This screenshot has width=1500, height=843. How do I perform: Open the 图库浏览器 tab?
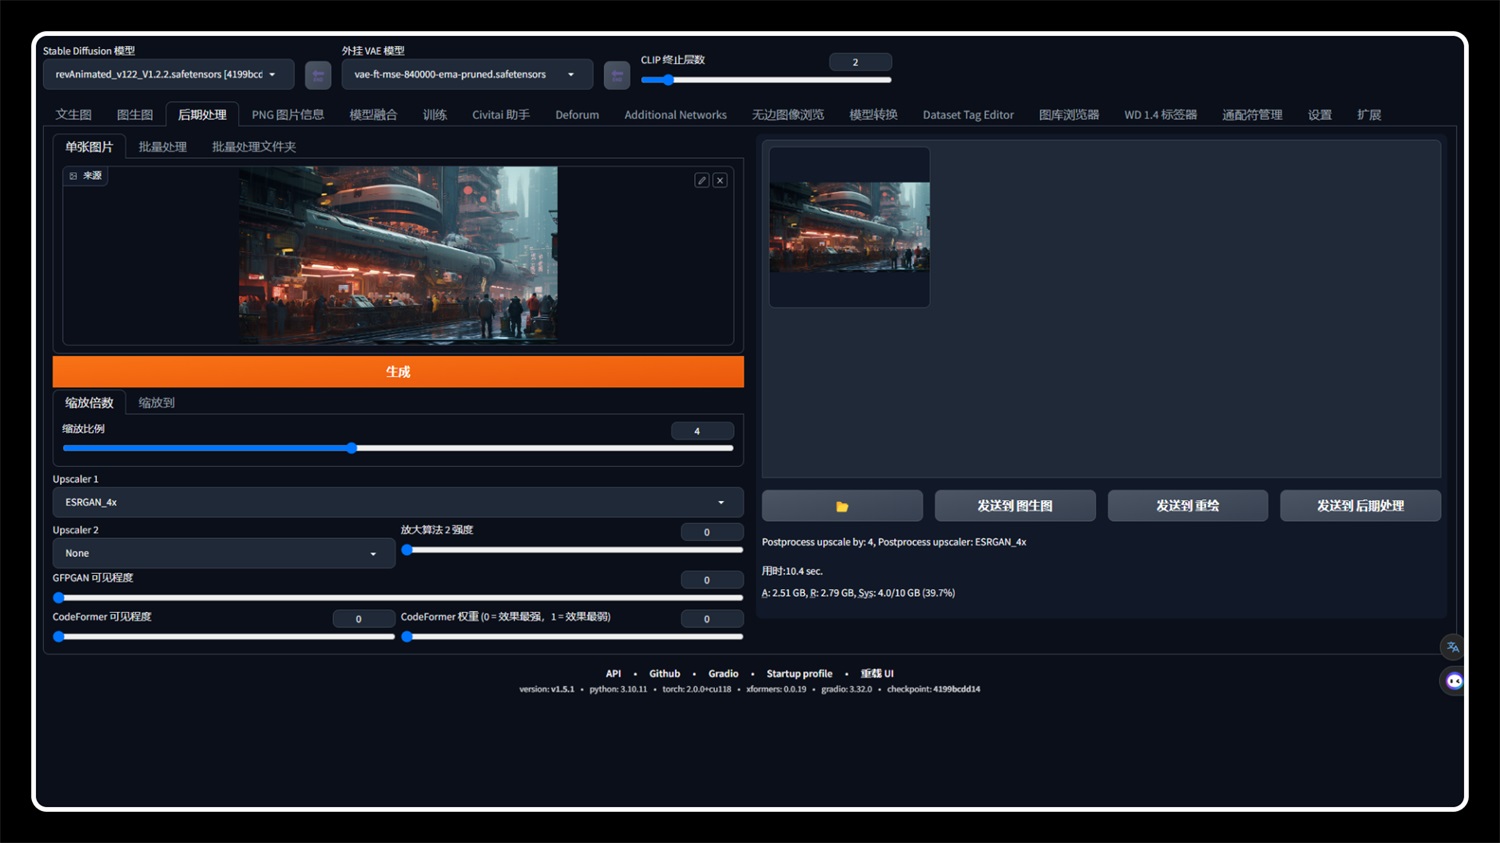coord(1069,115)
